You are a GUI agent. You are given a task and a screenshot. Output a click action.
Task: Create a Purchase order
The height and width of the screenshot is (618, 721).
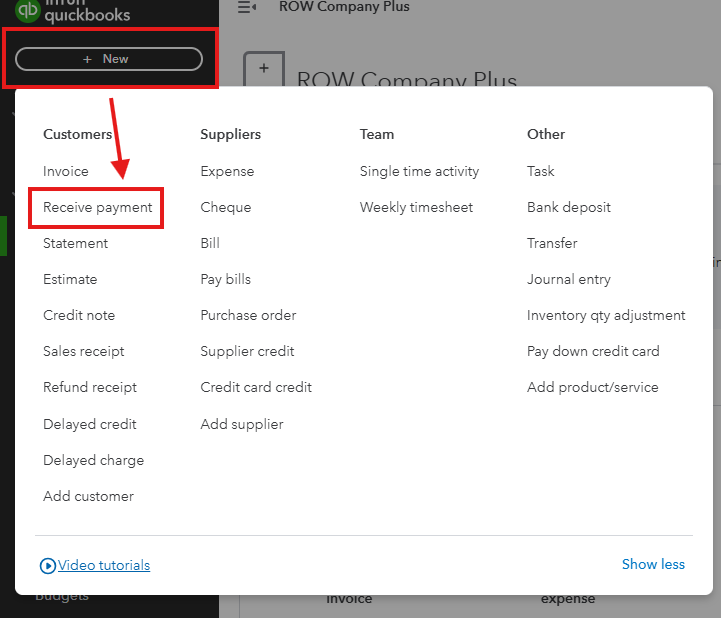(x=248, y=315)
